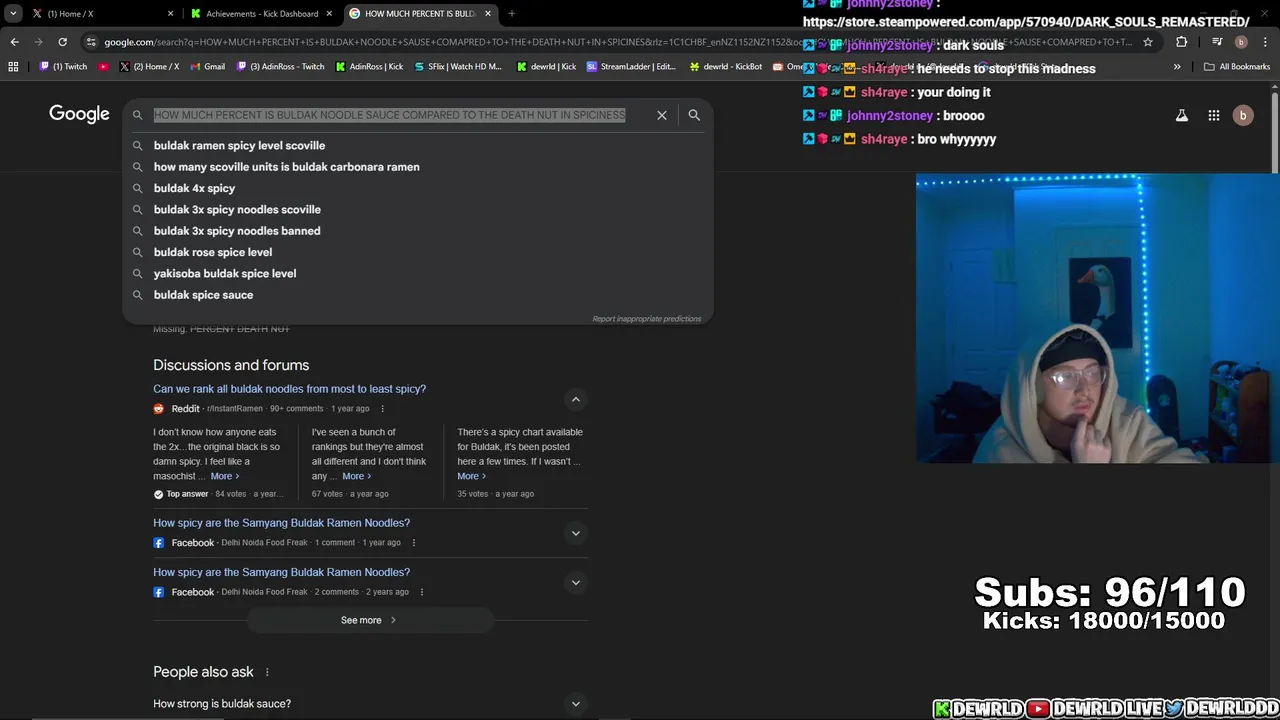
Task: Open options for Facebook 1 comment result
Action: (x=413, y=543)
